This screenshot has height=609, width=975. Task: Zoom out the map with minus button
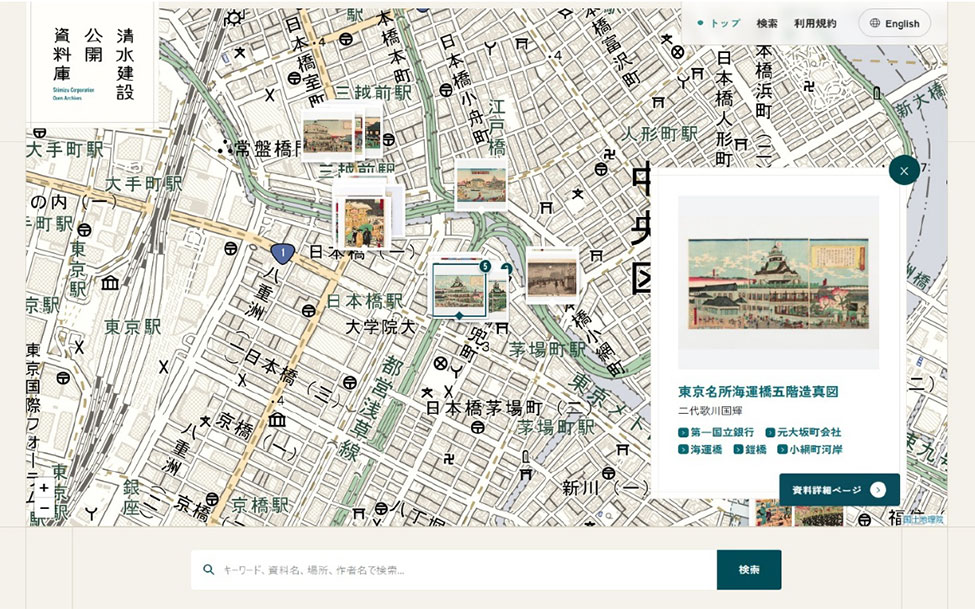(44, 507)
